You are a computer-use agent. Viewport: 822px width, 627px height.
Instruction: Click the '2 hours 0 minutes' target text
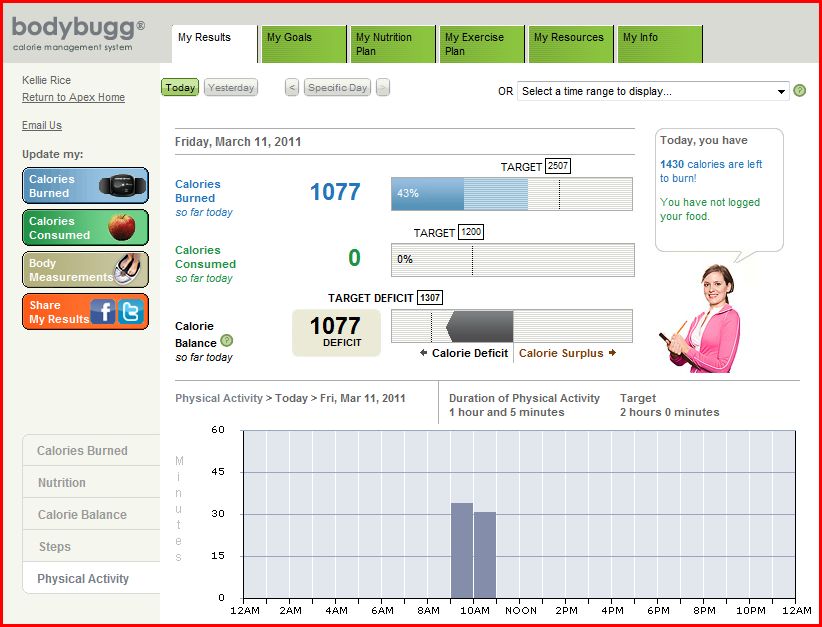pos(669,412)
